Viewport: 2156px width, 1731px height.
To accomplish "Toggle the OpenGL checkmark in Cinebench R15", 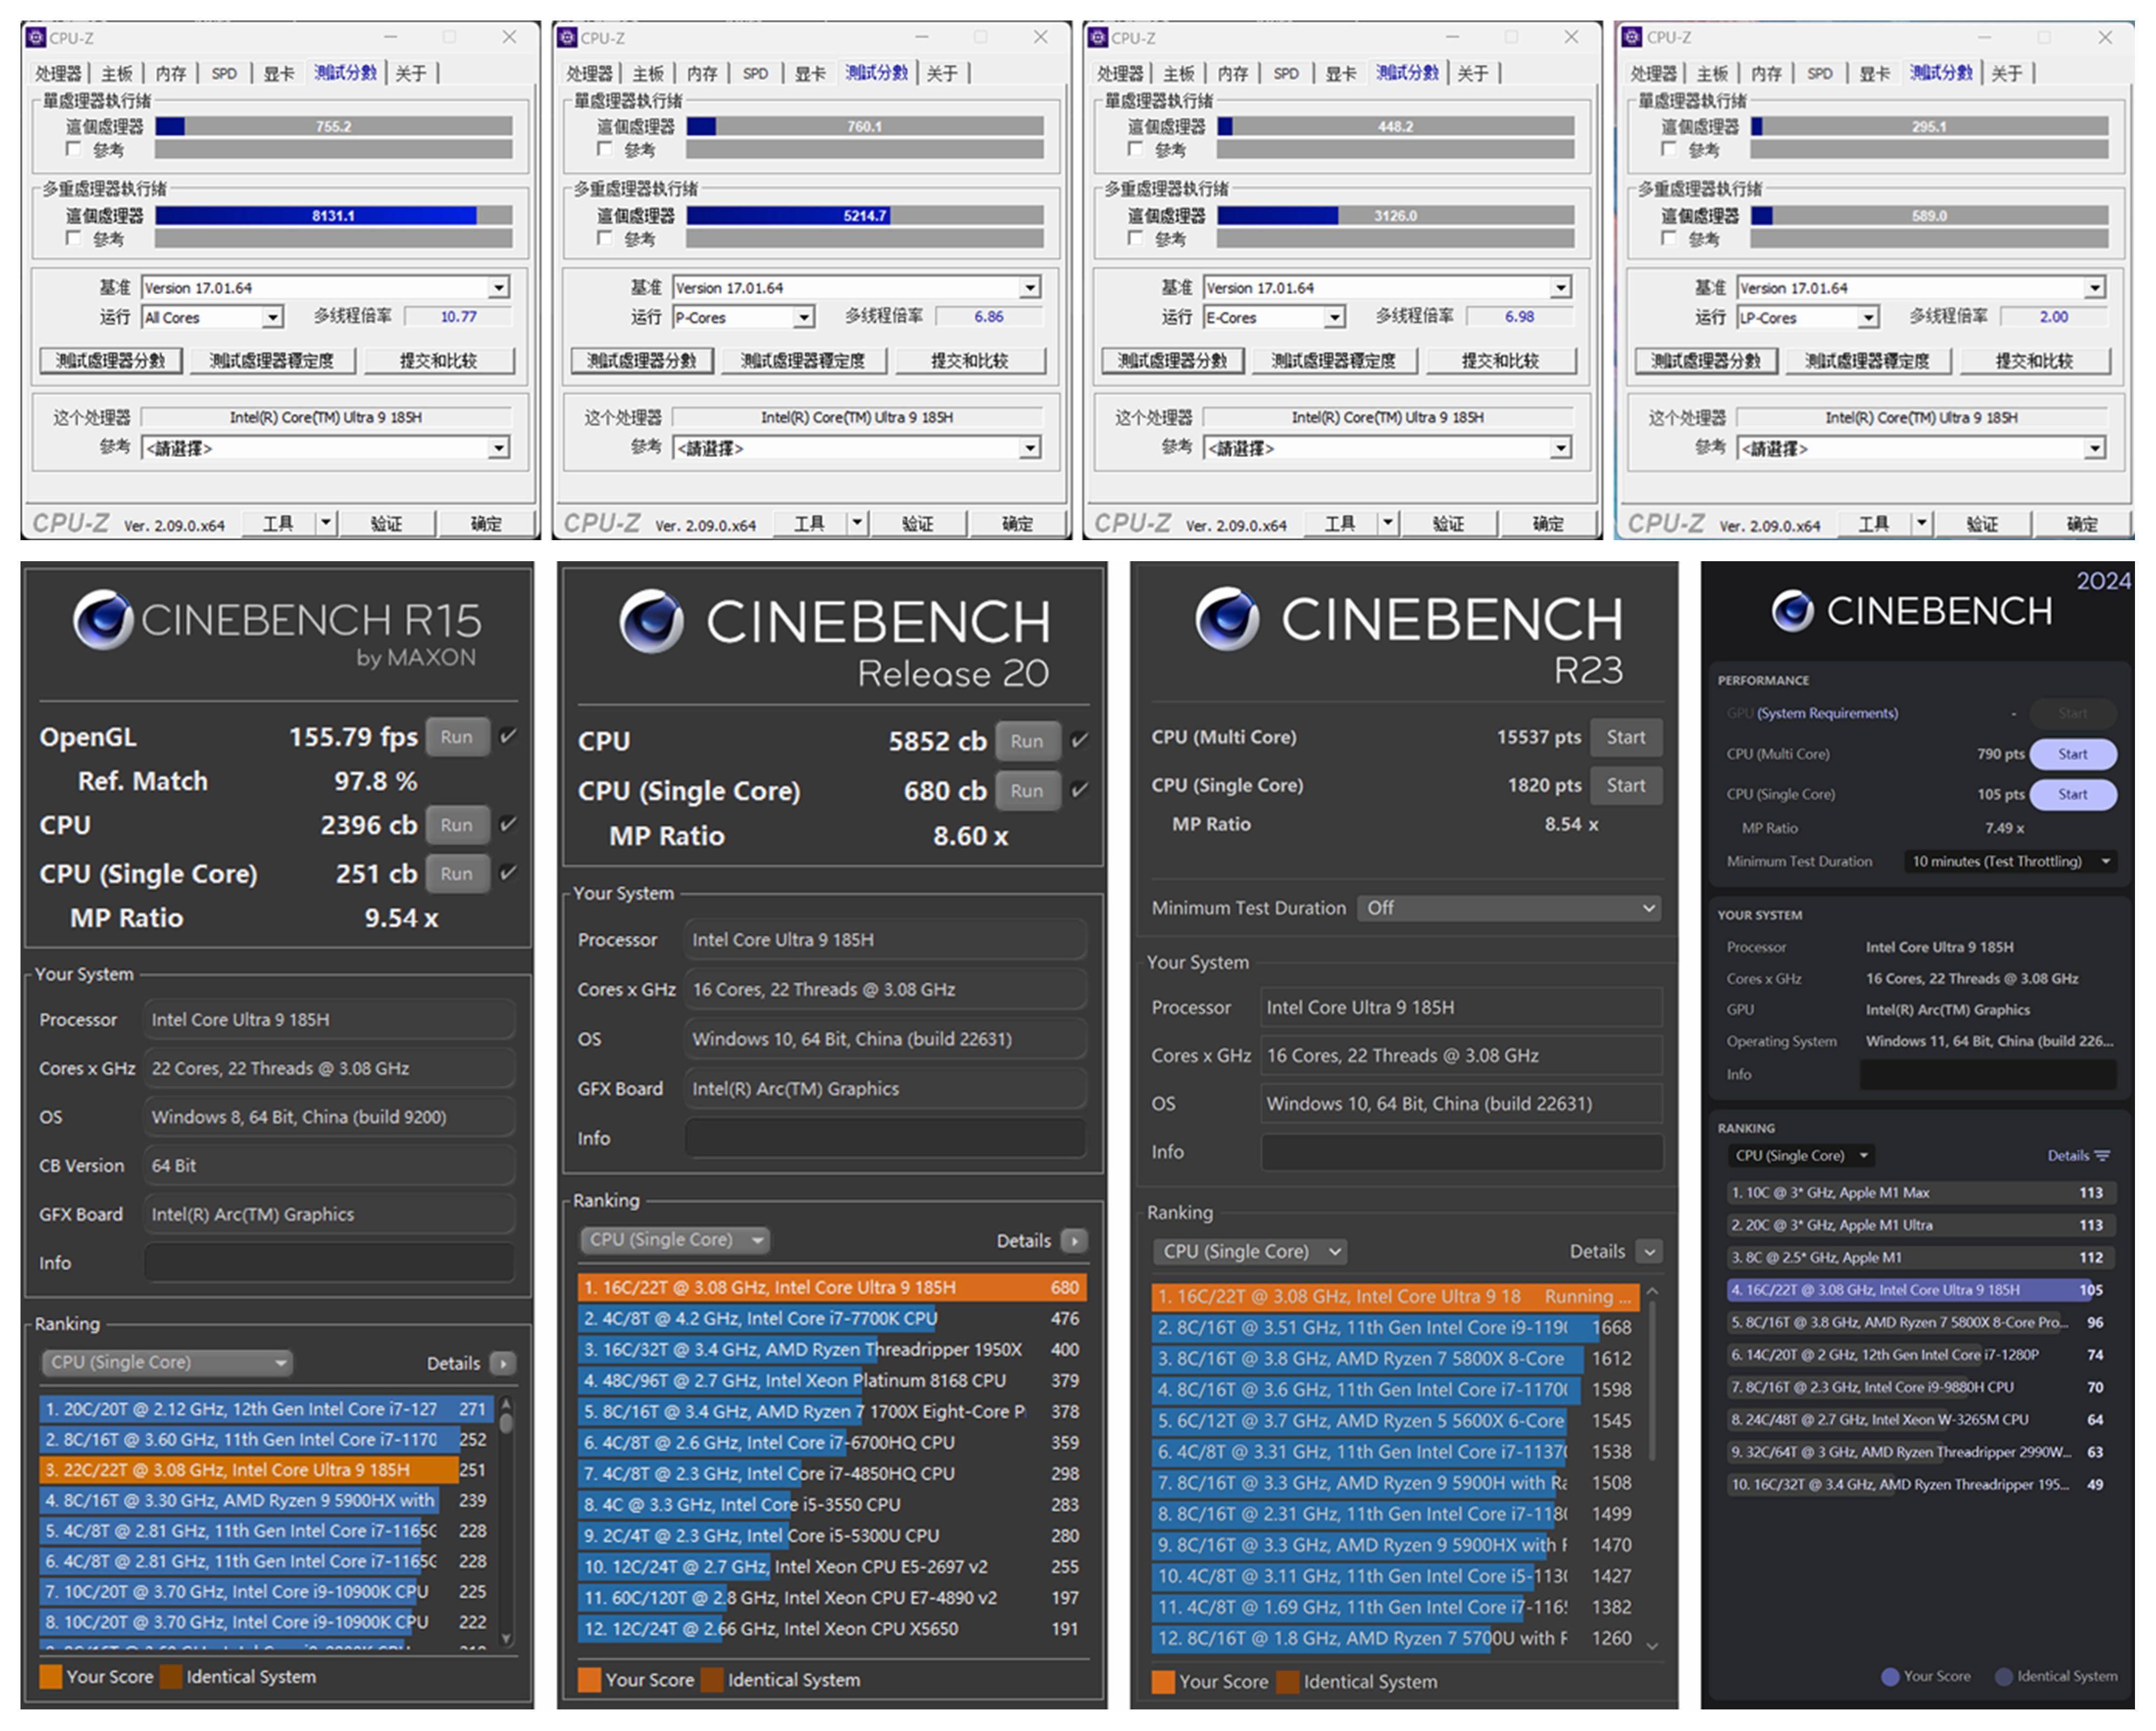I will [x=508, y=736].
